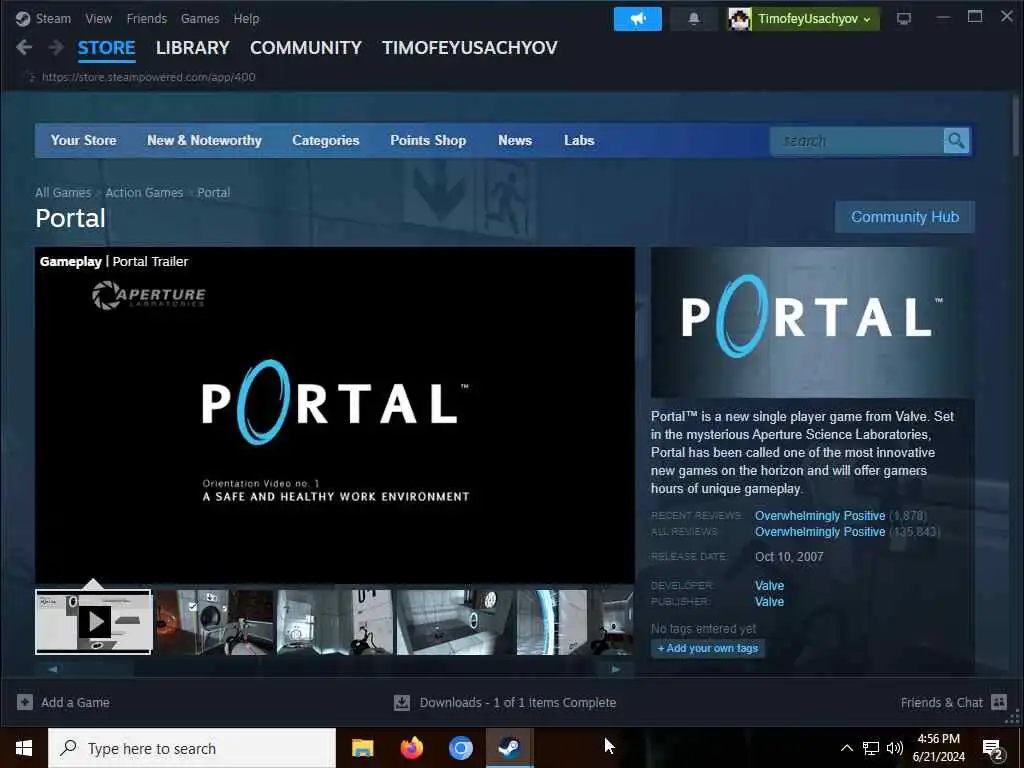Open Points Shop link
Screen dimensions: 1024x768
coord(428,140)
